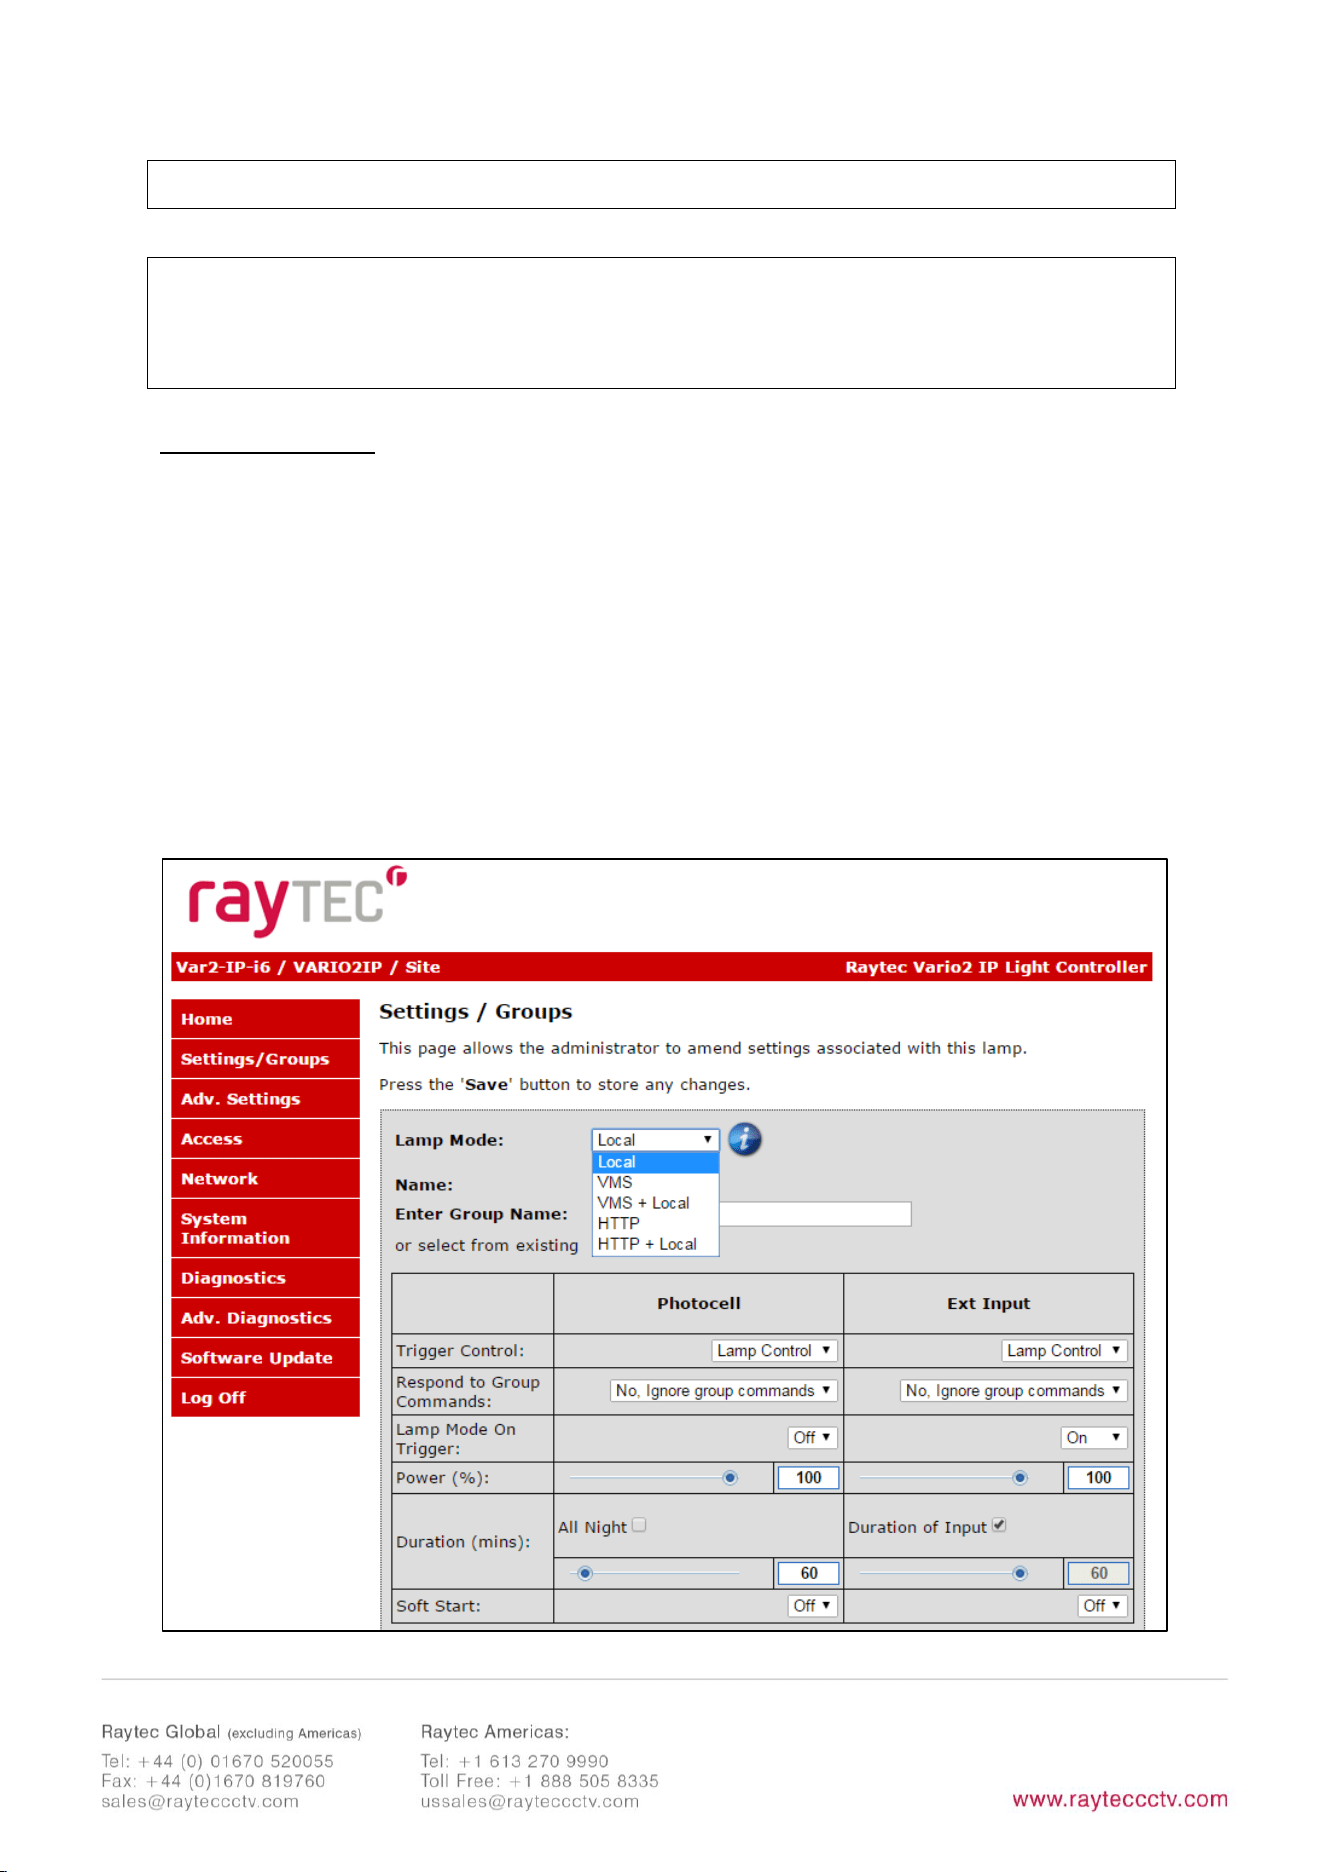Image resolution: width=1324 pixels, height=1872 pixels.
Task: Click the sales@rayteccctv.com email address
Action: pos(200,1802)
